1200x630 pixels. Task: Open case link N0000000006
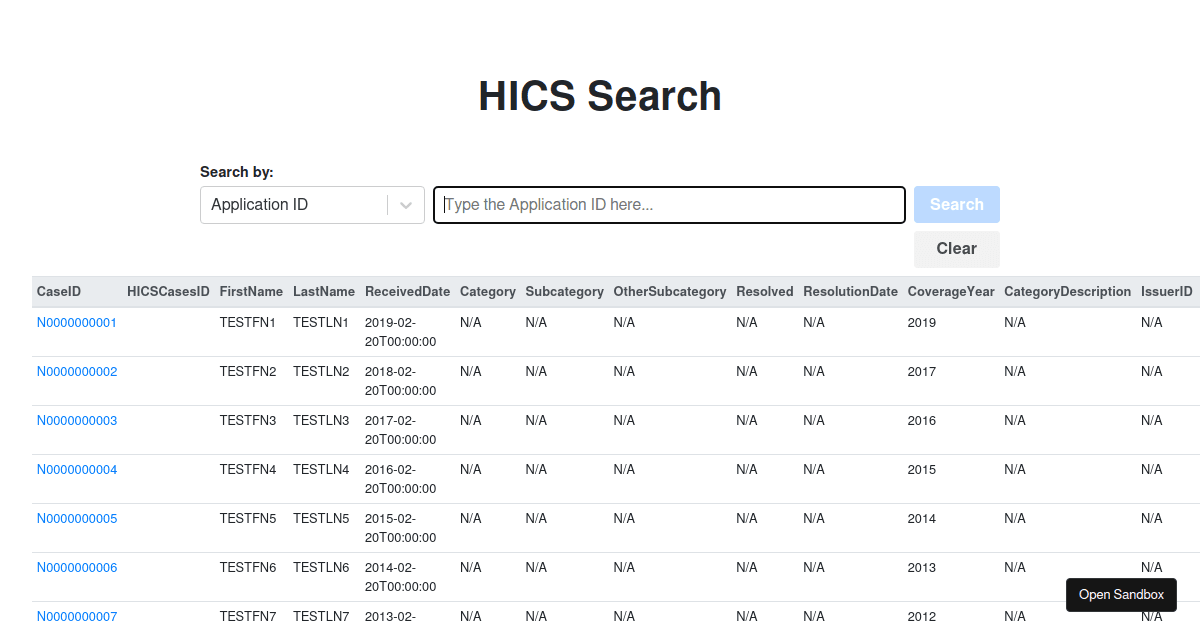tap(77, 568)
